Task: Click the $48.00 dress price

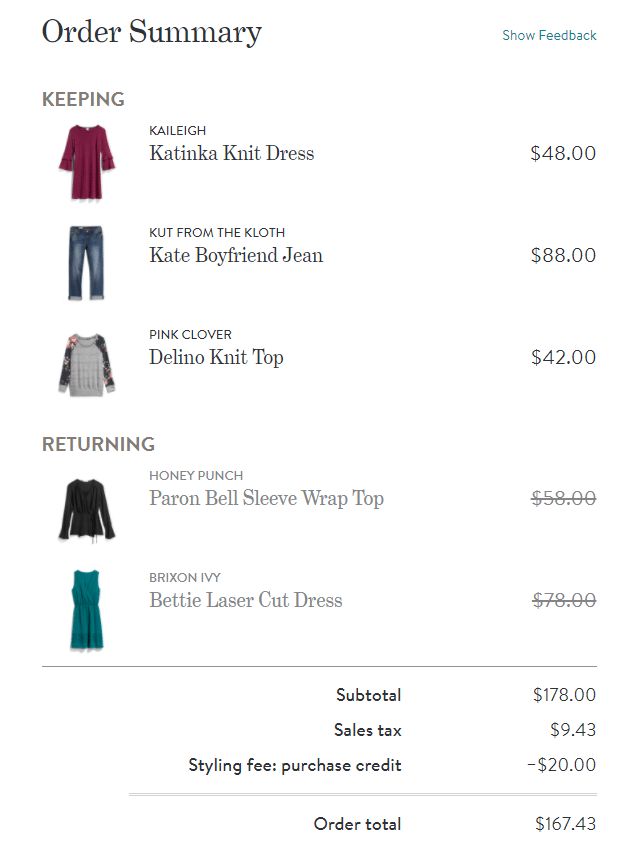Action: coord(563,153)
